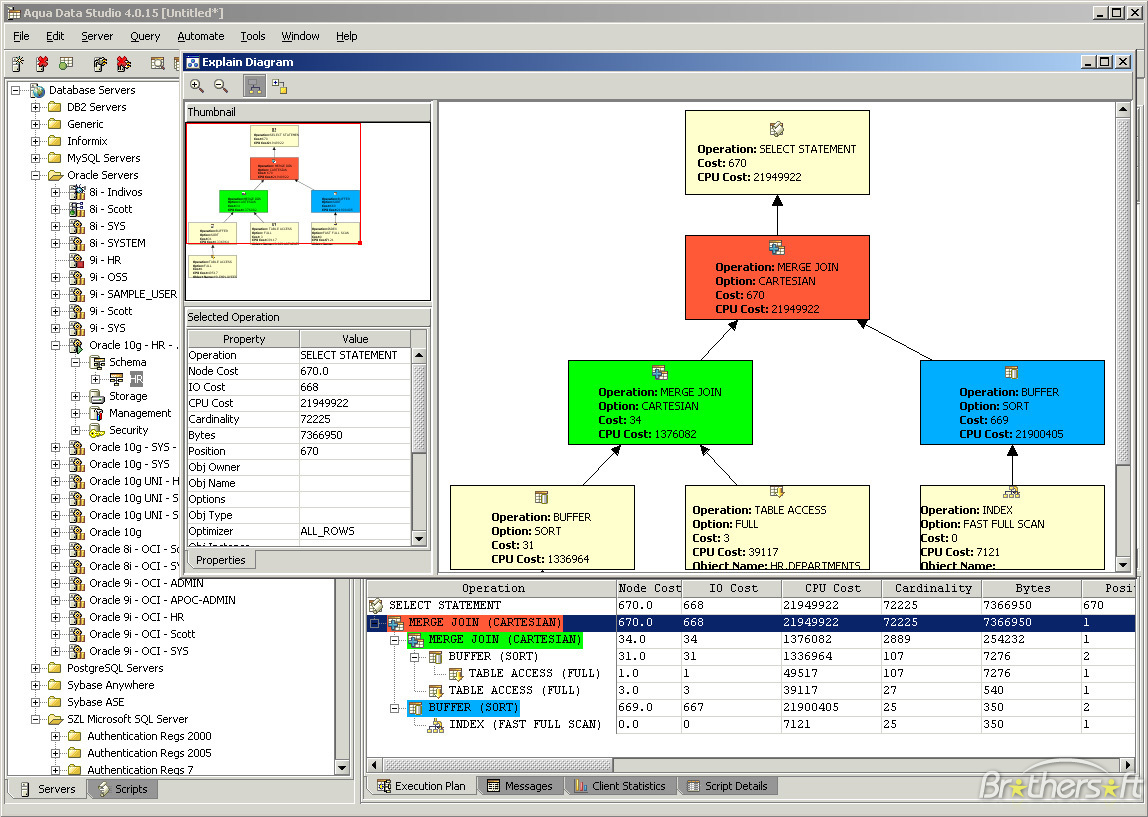Click the diagram vertical scrollbar down arrow
Viewport: 1148px width, 817px height.
pyautogui.click(x=1123, y=564)
